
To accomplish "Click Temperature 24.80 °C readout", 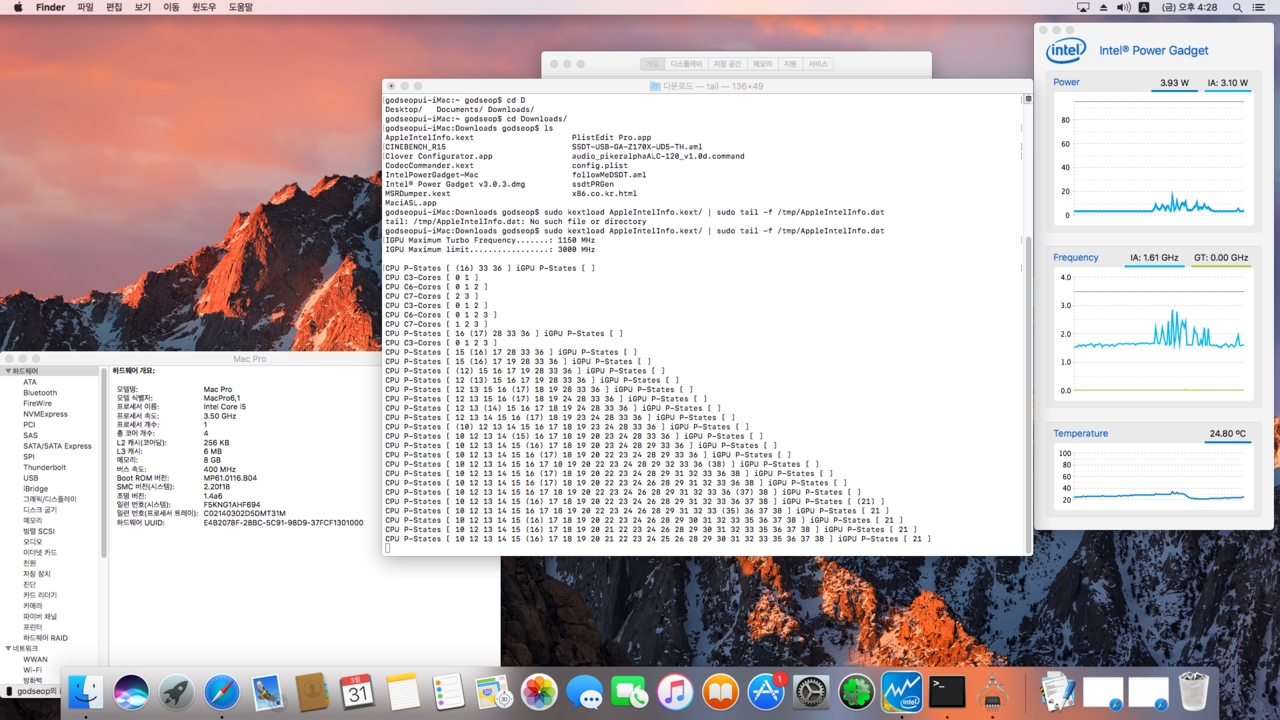I will tap(1227, 434).
